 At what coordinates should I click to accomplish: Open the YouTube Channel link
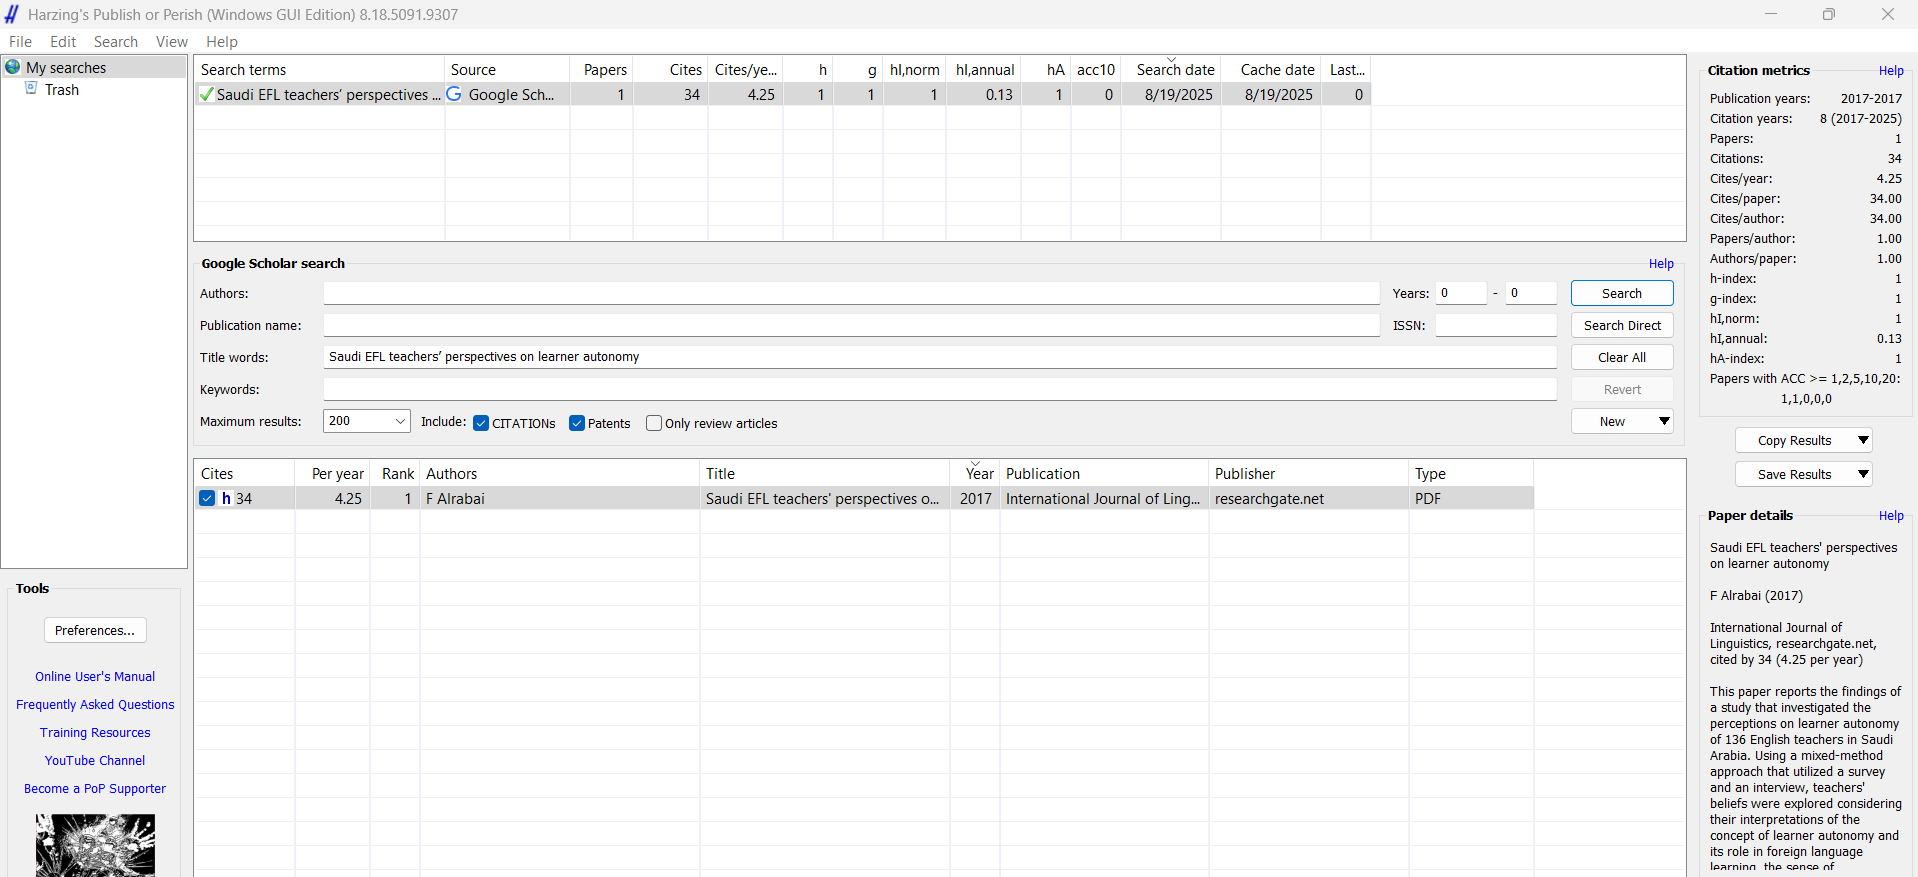point(95,760)
